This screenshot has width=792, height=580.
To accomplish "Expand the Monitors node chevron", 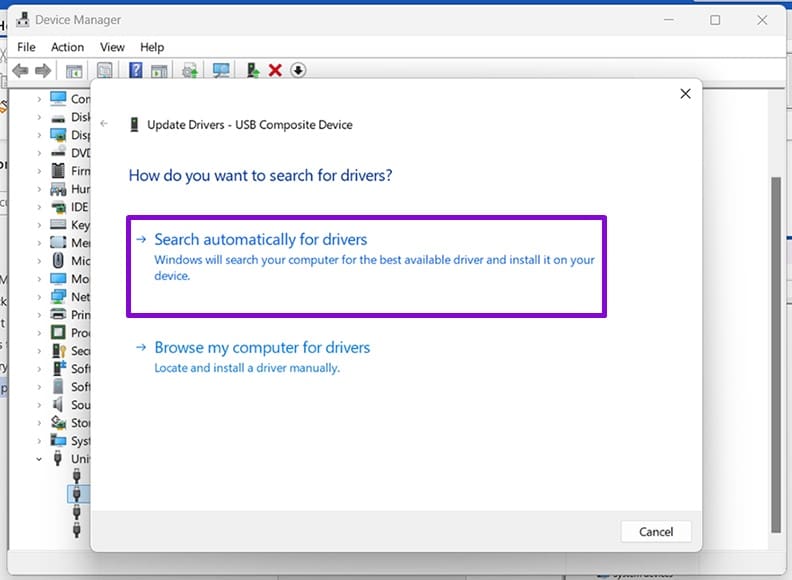I will tap(39, 279).
